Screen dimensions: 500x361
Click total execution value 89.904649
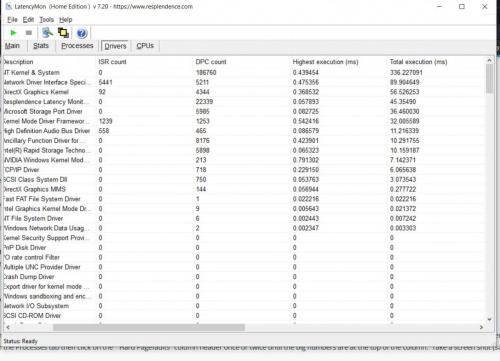[404, 82]
